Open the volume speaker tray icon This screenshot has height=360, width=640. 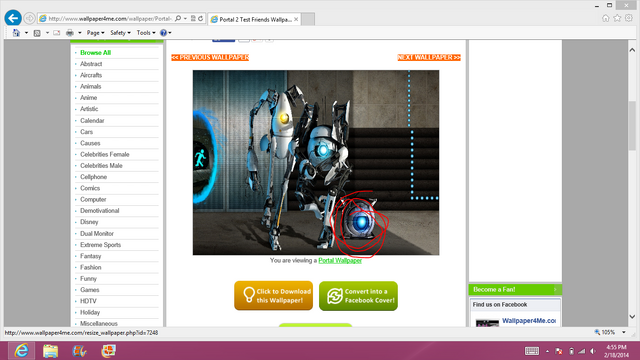pos(593,351)
